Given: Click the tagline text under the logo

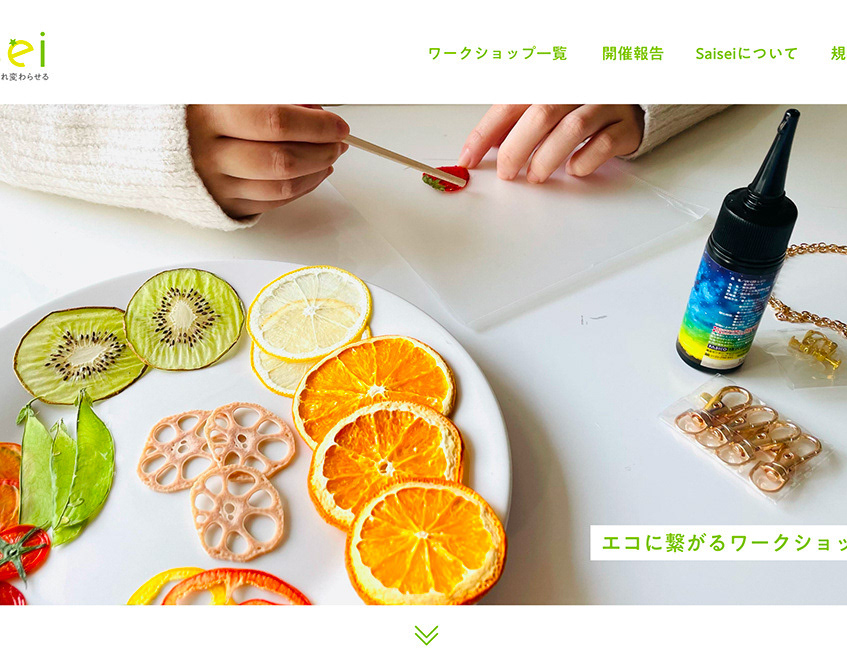Looking at the screenshot, I should click(x=25, y=77).
